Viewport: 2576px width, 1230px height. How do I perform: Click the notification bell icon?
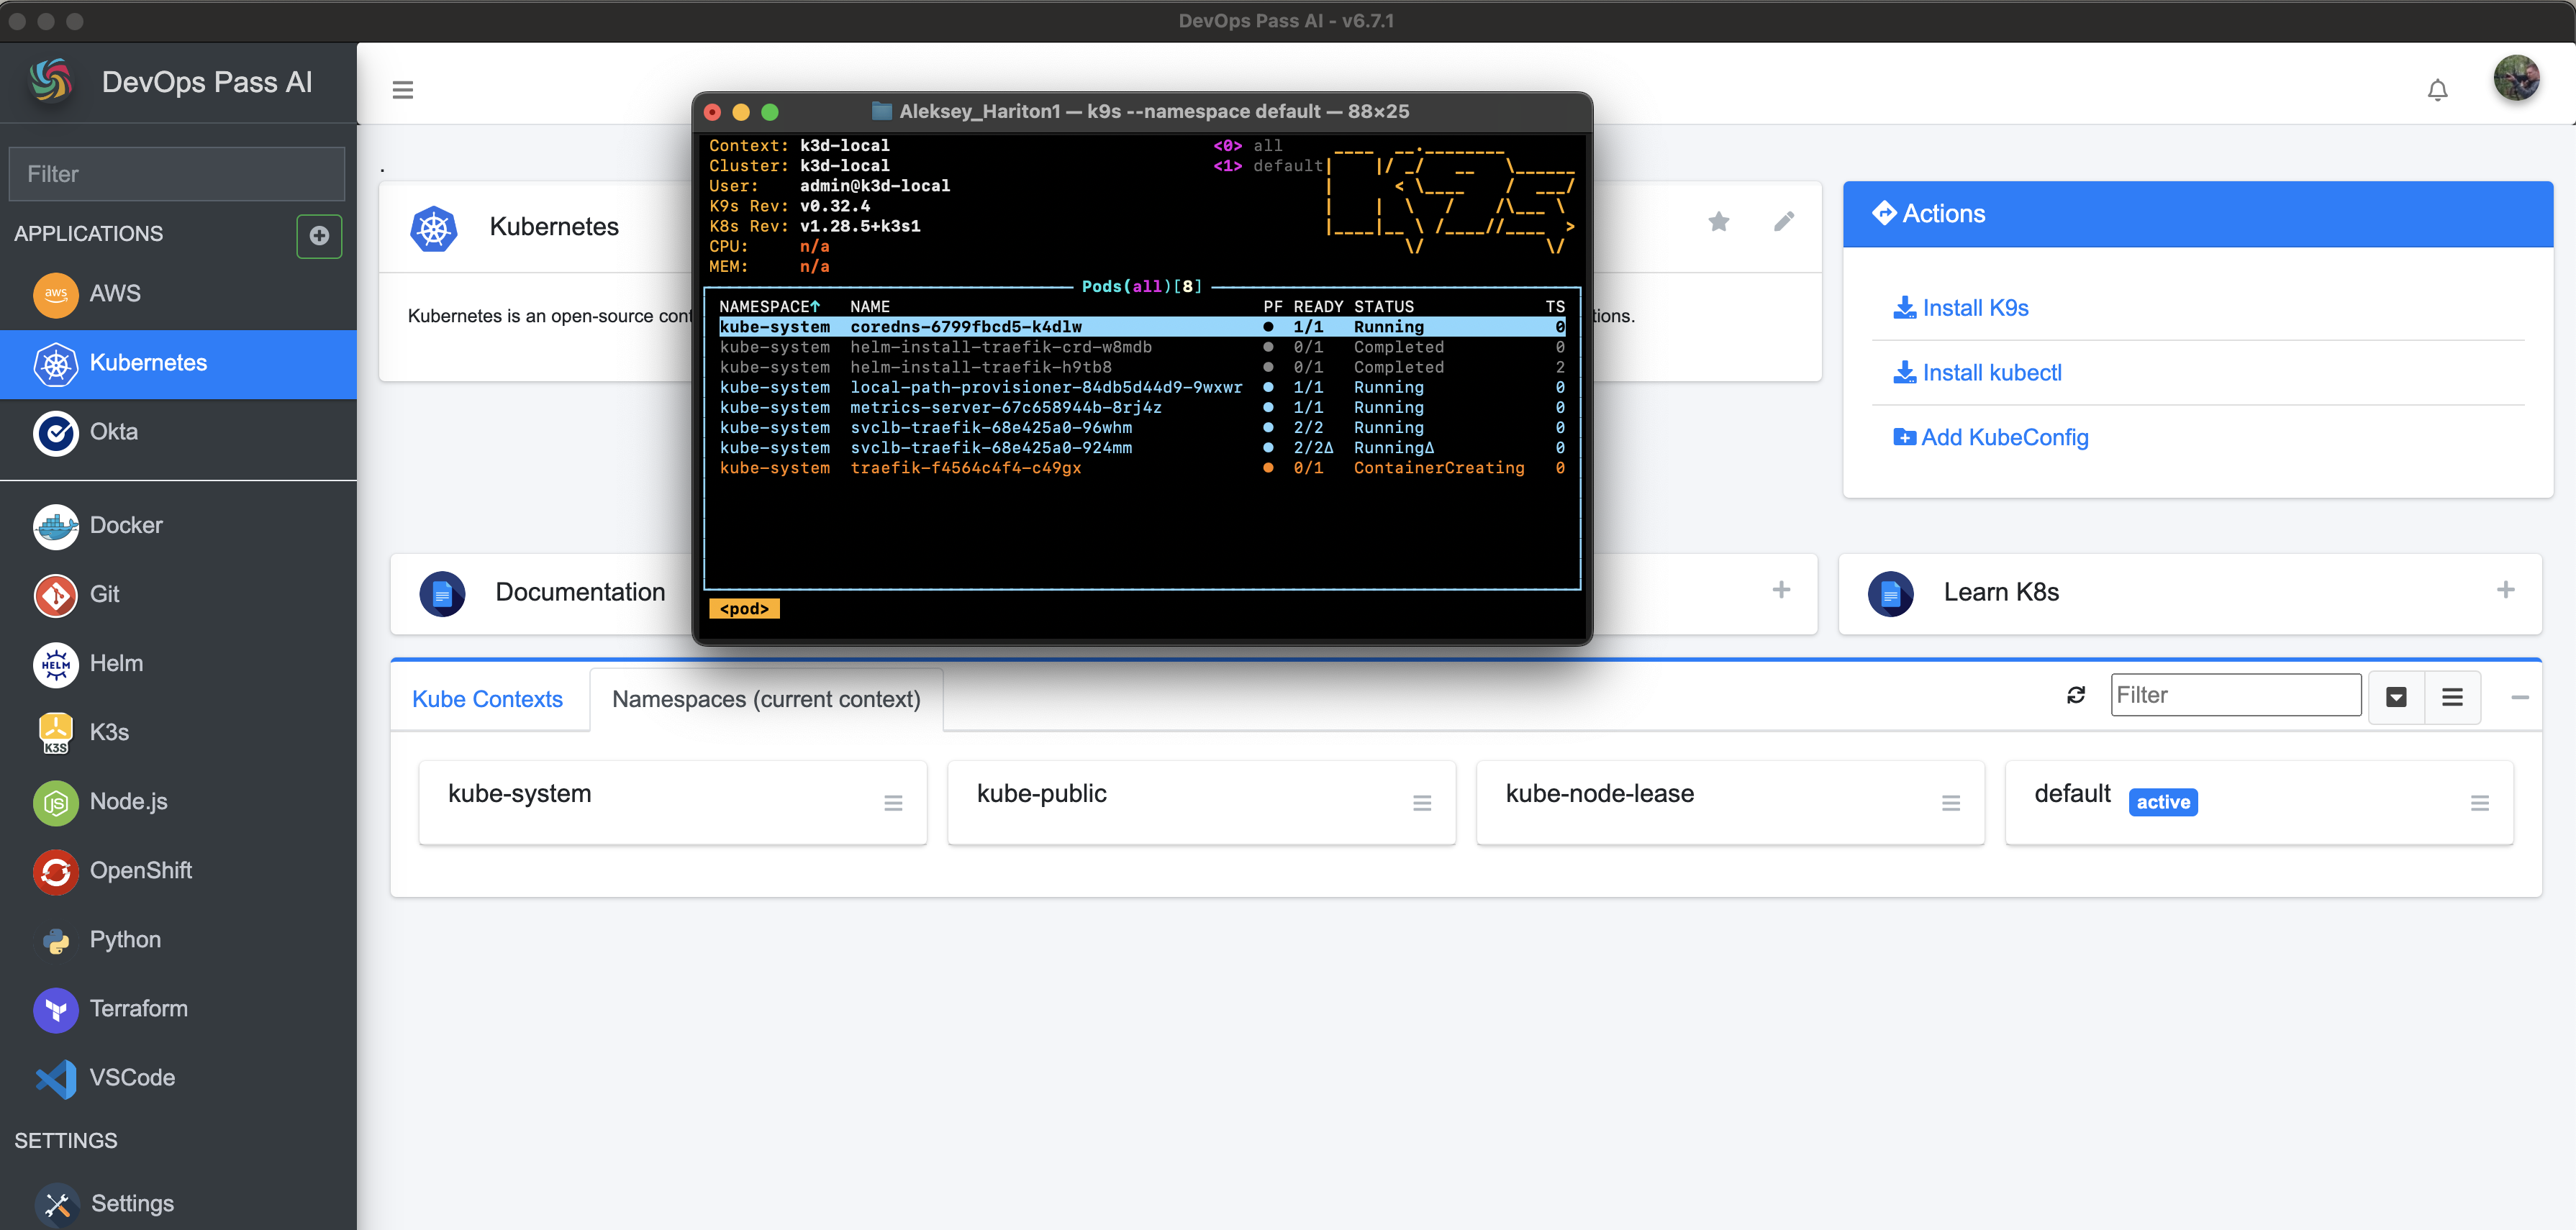2437,90
